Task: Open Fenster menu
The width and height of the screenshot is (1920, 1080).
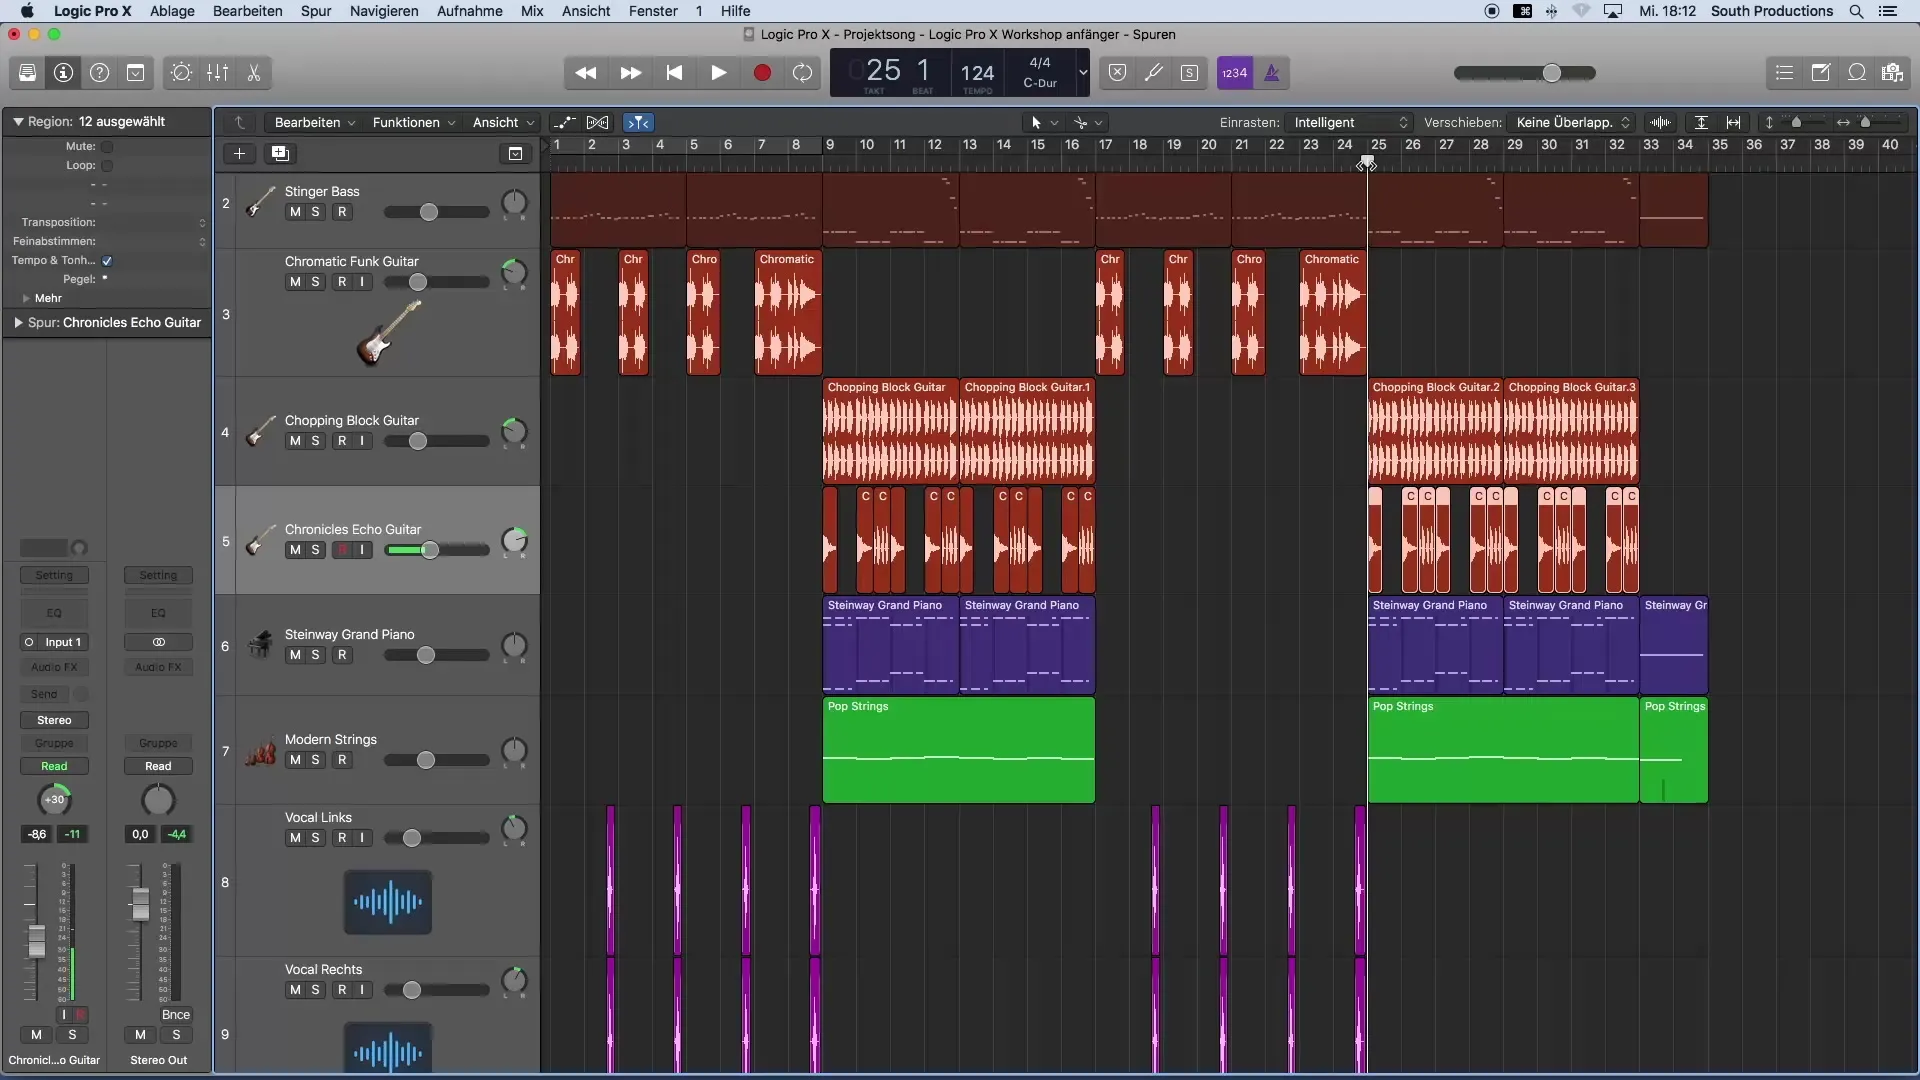Action: pos(653,11)
